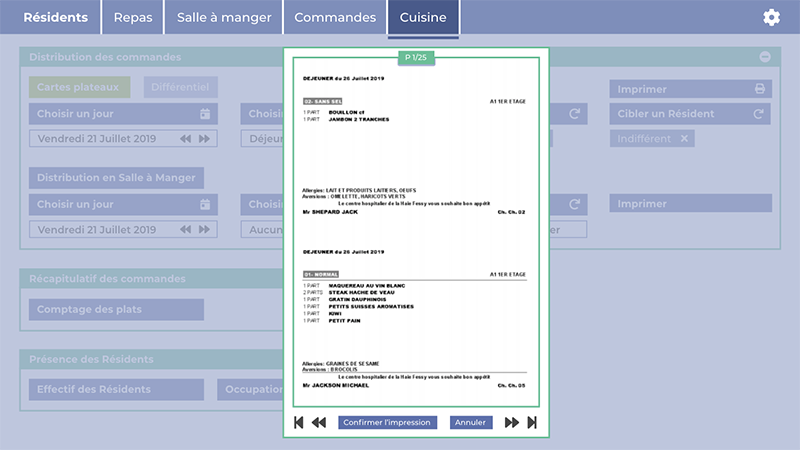Image resolution: width=800 pixels, height=450 pixels.
Task: Open the settings gear
Action: pos(771,18)
